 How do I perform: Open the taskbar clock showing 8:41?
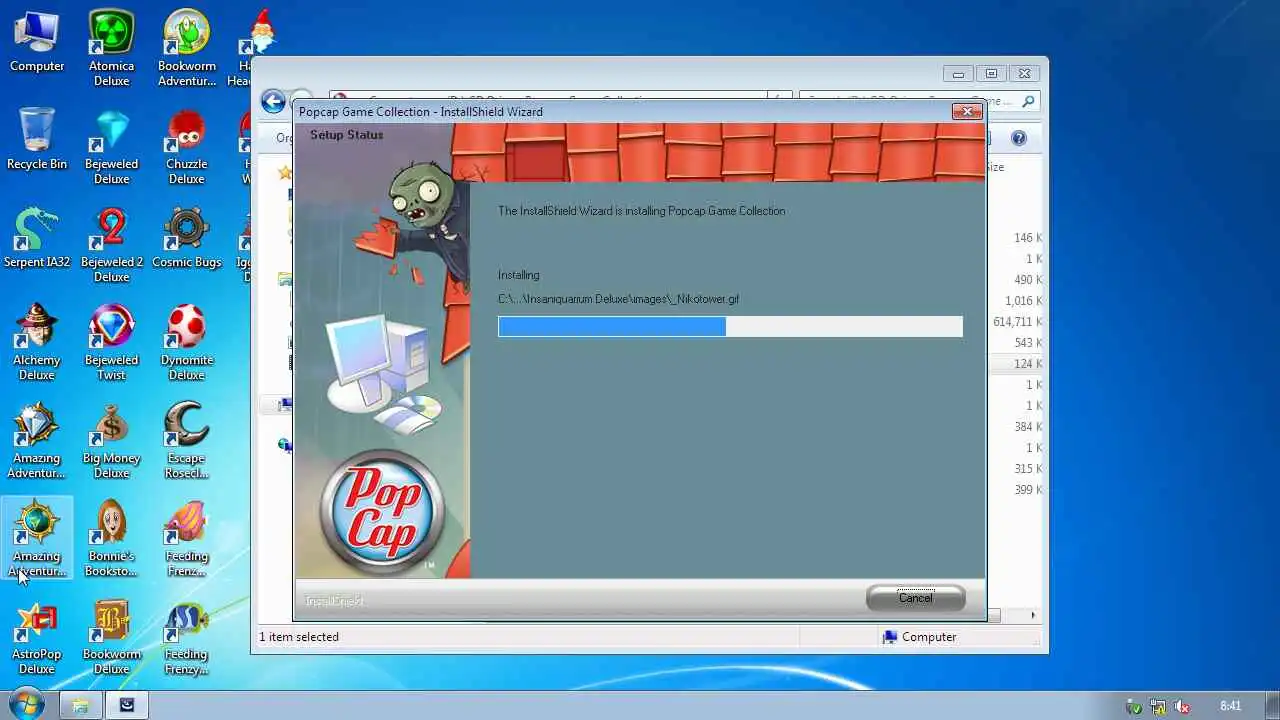(1230, 706)
